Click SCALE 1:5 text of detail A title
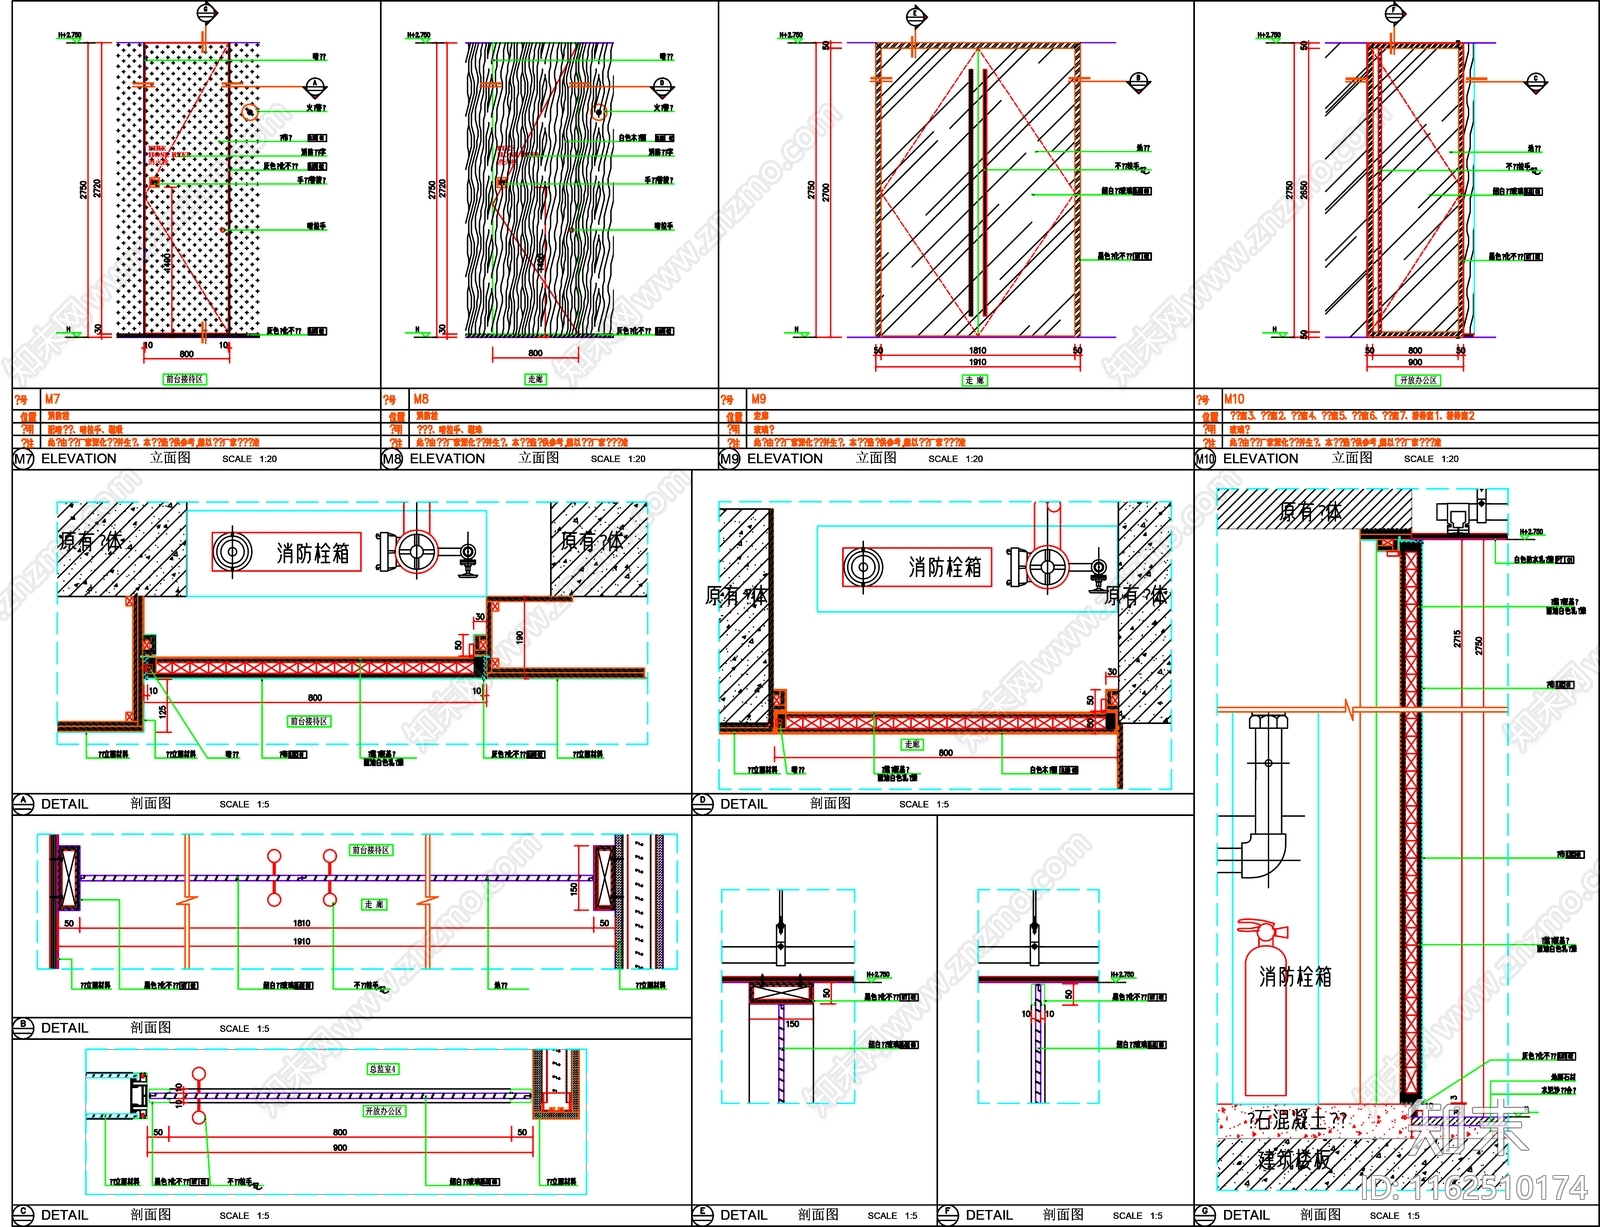1600x1227 pixels. (x=244, y=804)
